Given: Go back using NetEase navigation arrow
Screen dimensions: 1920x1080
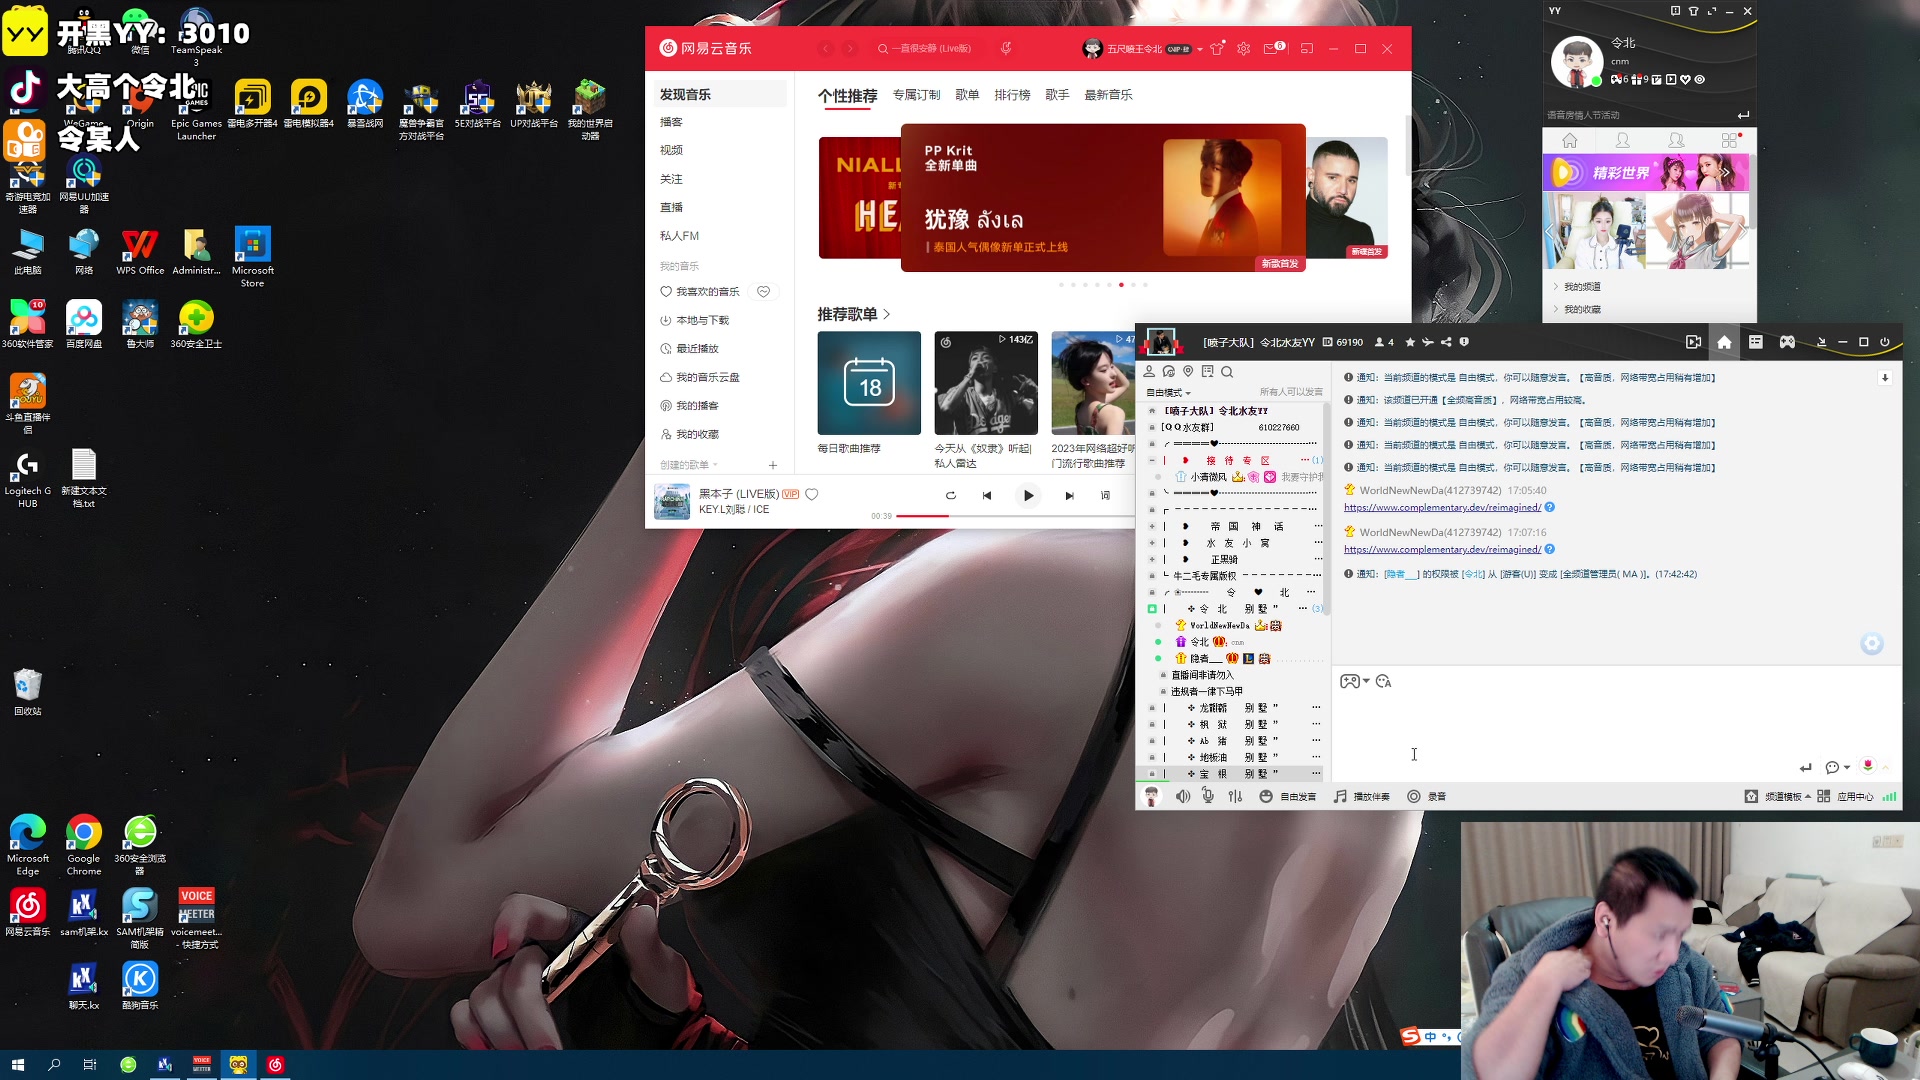Looking at the screenshot, I should (826, 48).
